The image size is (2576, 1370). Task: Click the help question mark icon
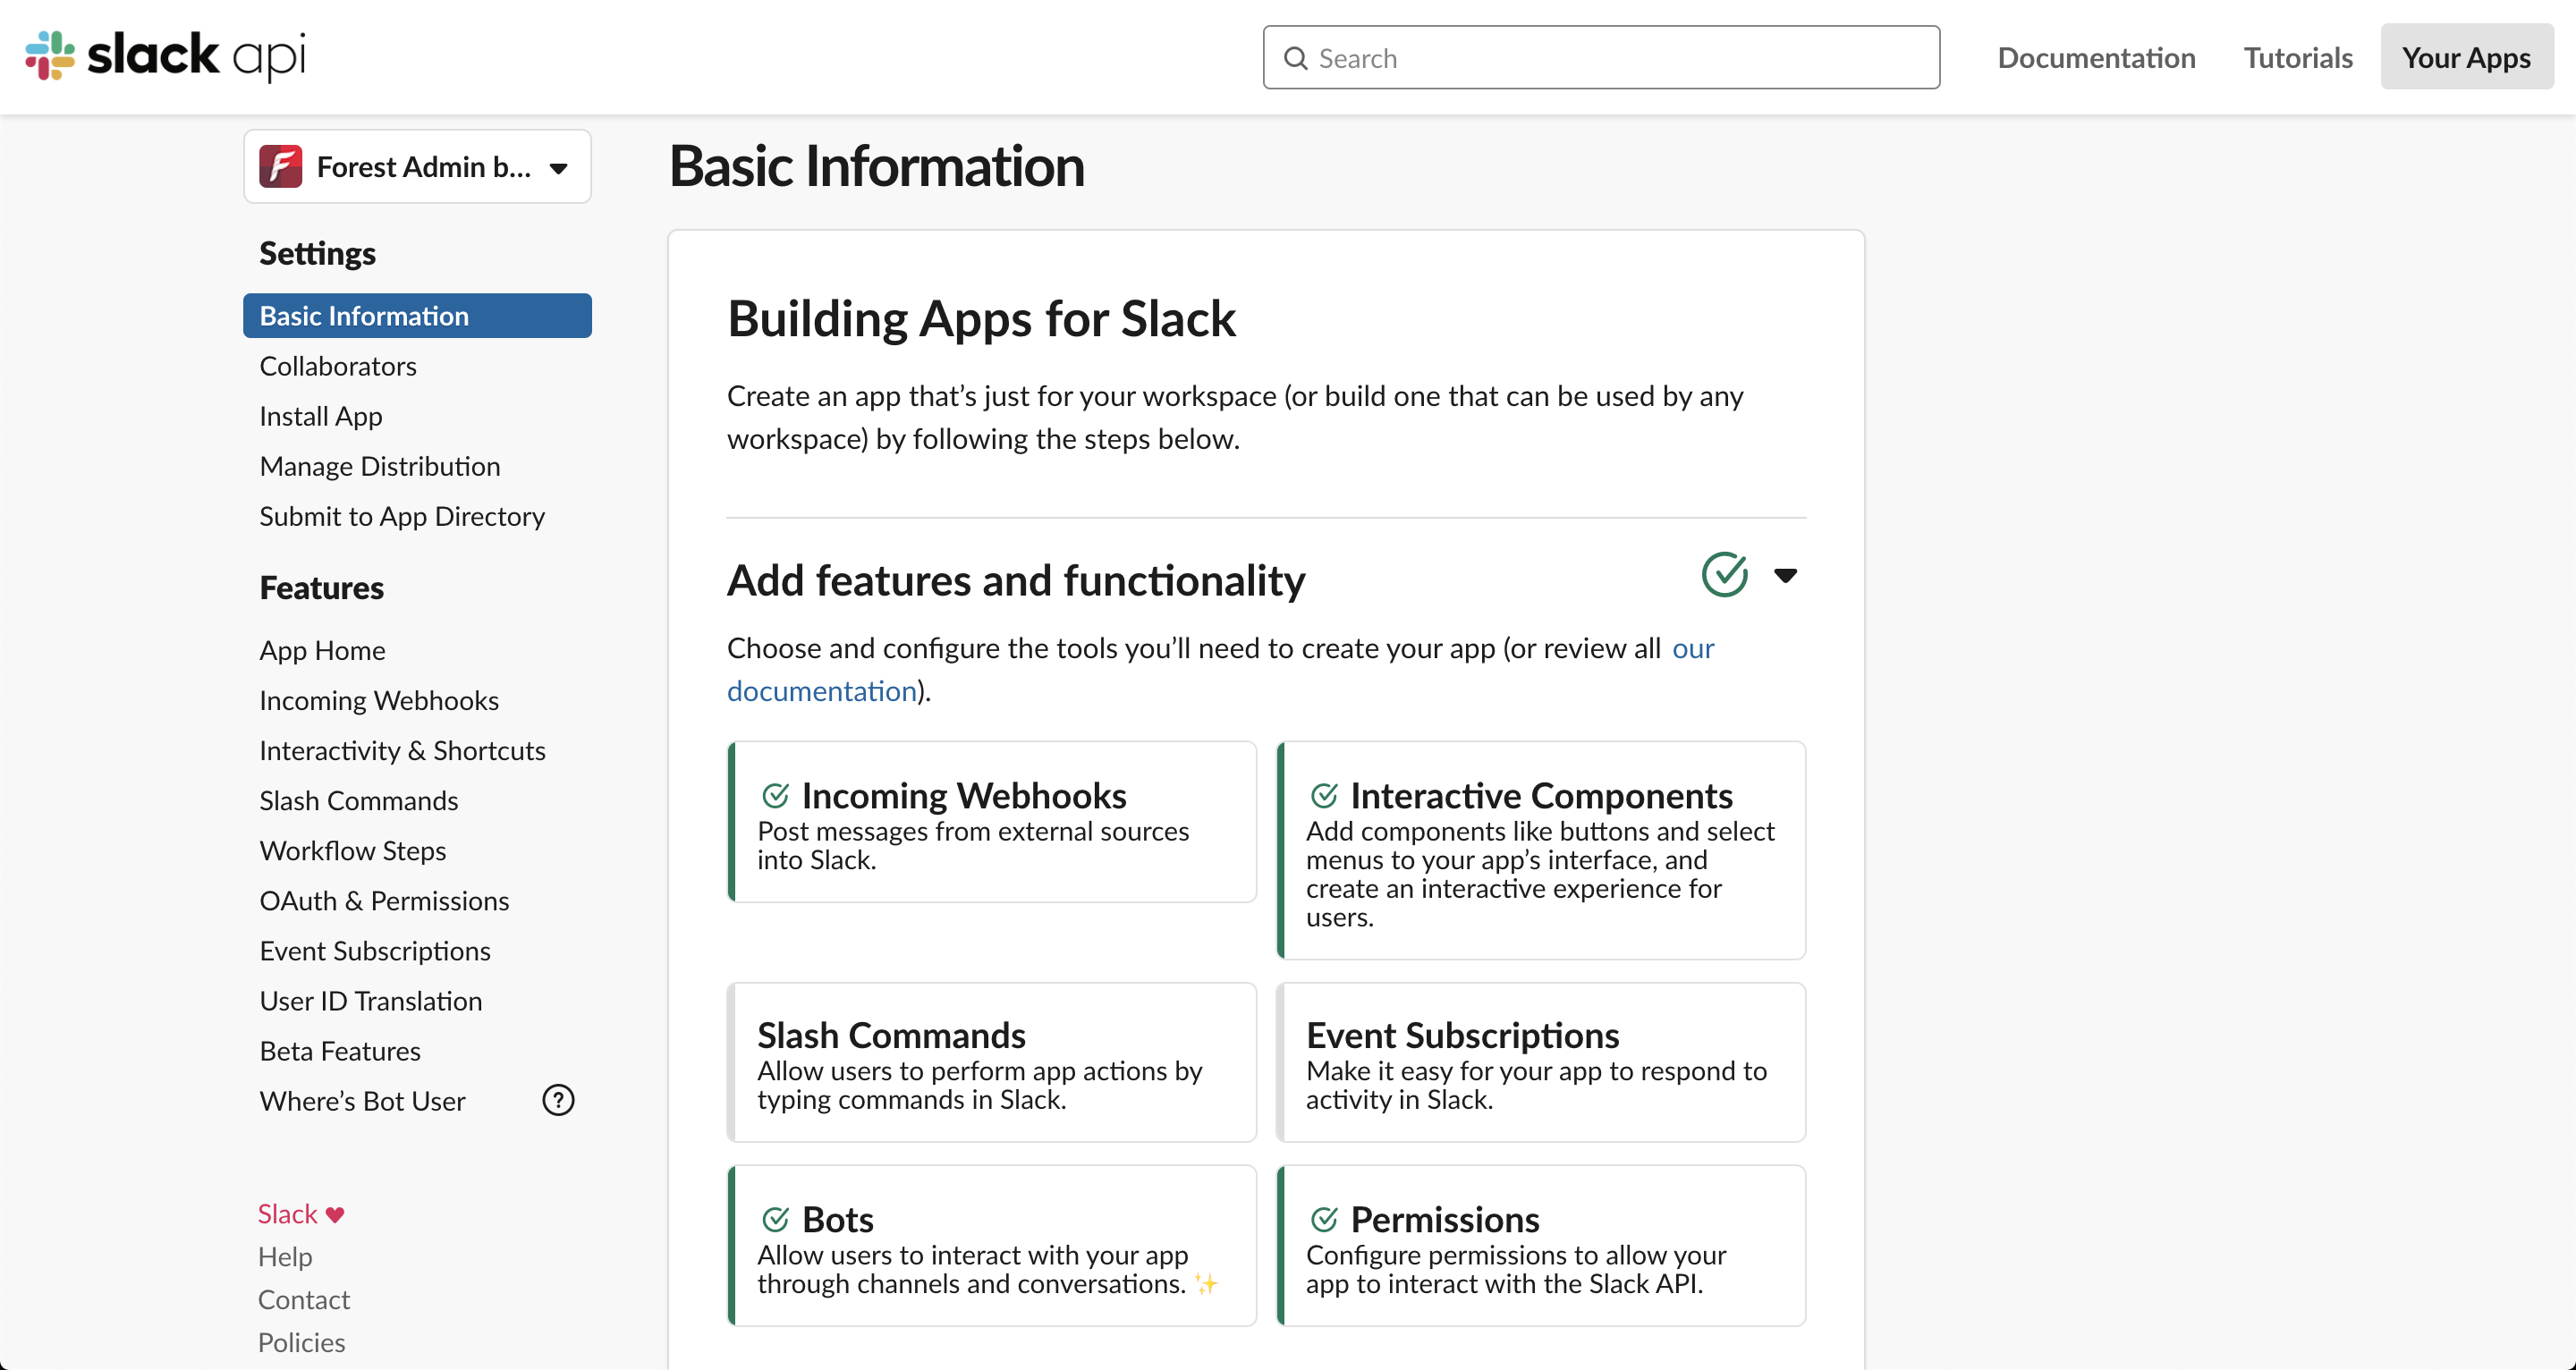point(558,1100)
